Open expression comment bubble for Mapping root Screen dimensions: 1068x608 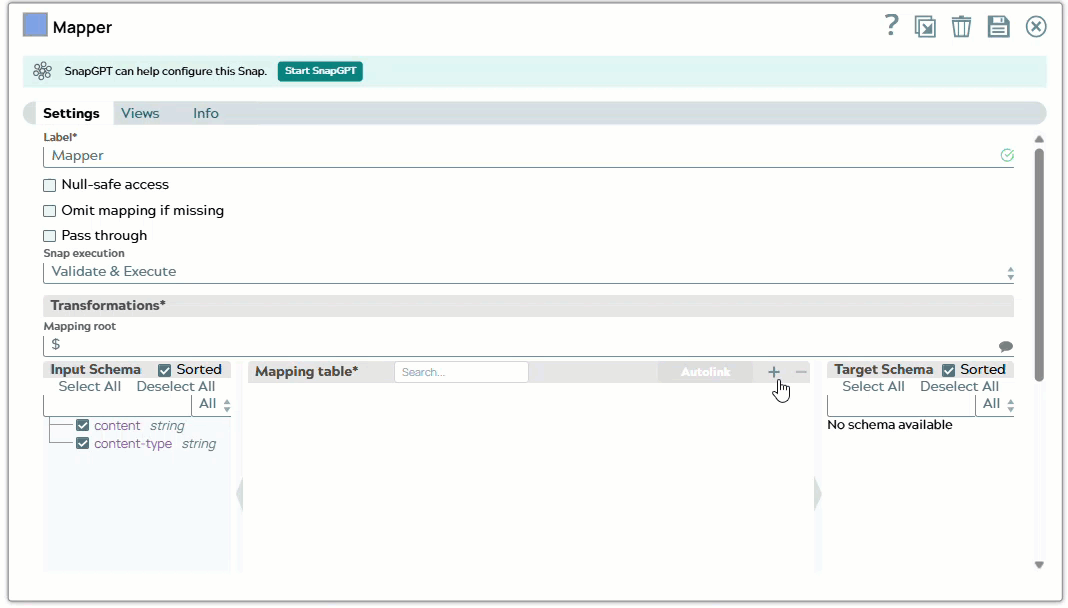tap(1005, 346)
